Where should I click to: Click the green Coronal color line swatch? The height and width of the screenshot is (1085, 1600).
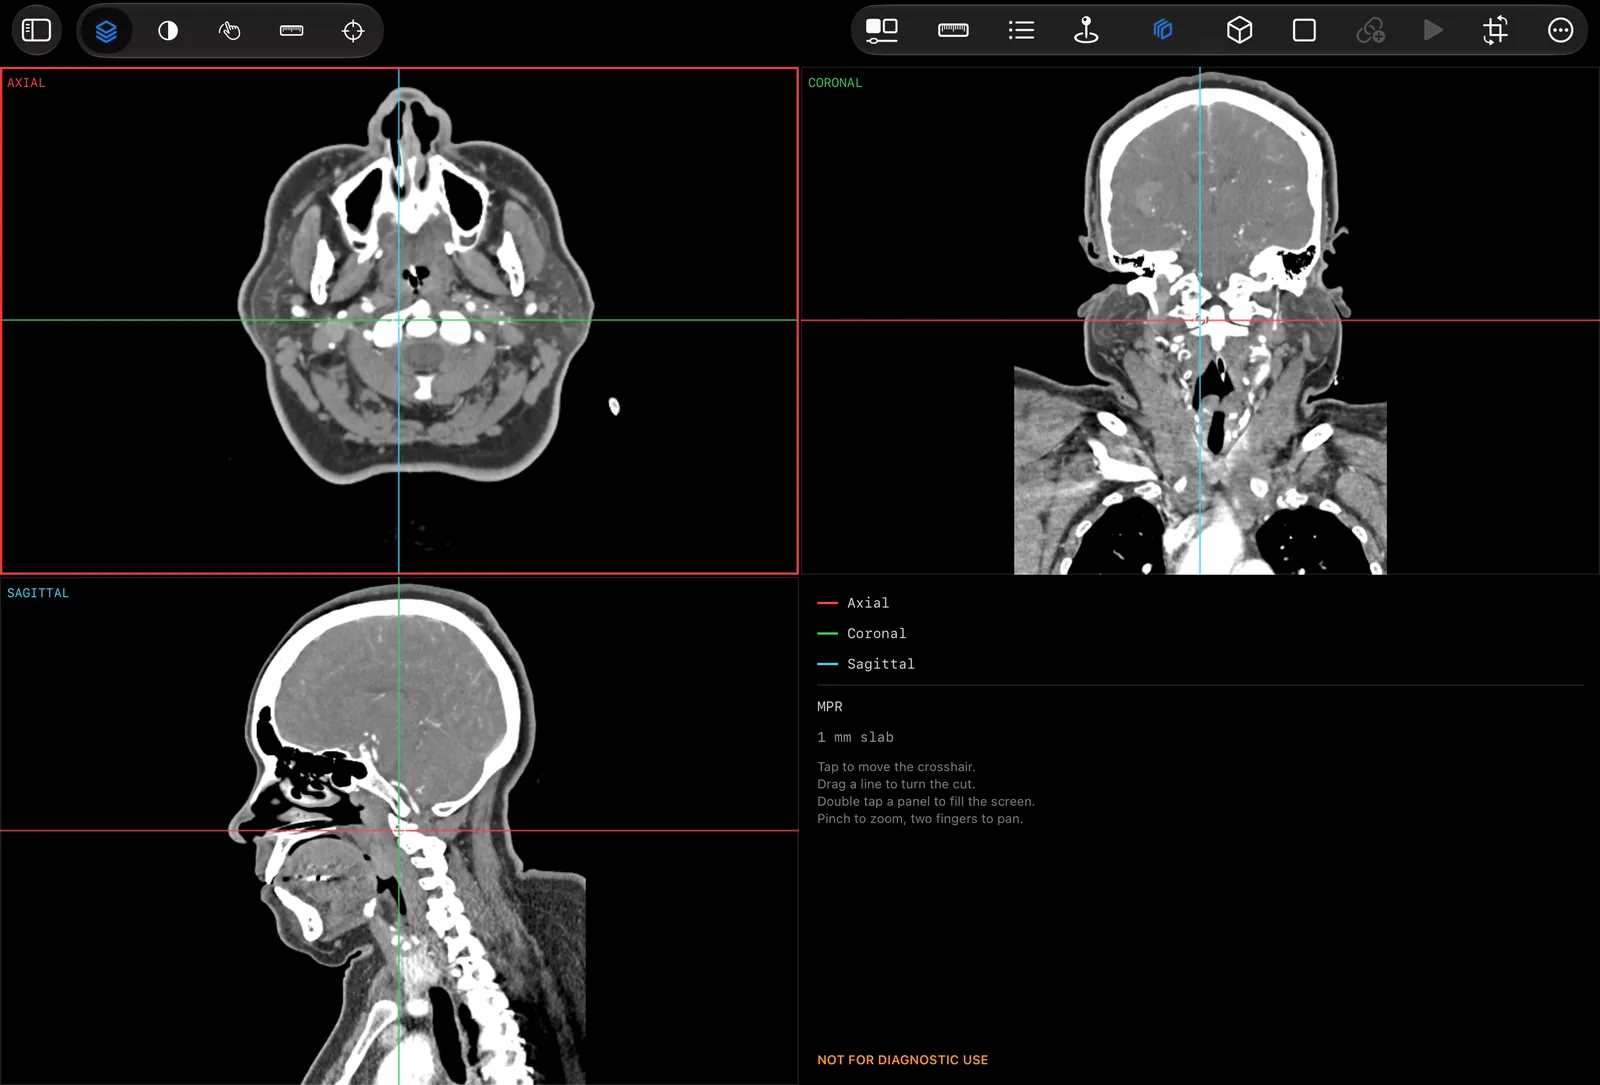tap(827, 633)
